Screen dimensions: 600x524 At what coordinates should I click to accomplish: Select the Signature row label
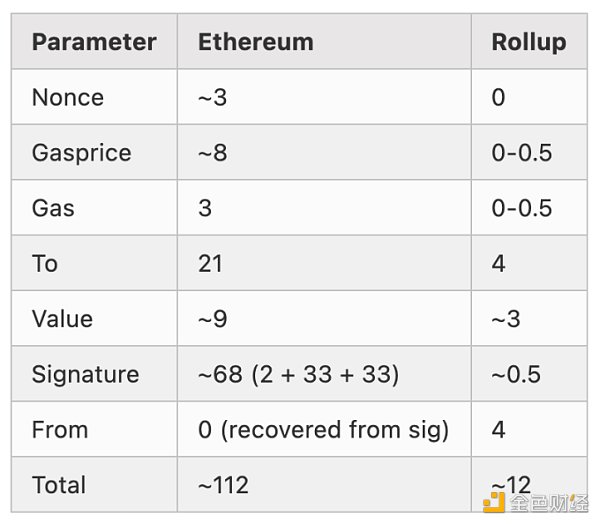(x=85, y=374)
